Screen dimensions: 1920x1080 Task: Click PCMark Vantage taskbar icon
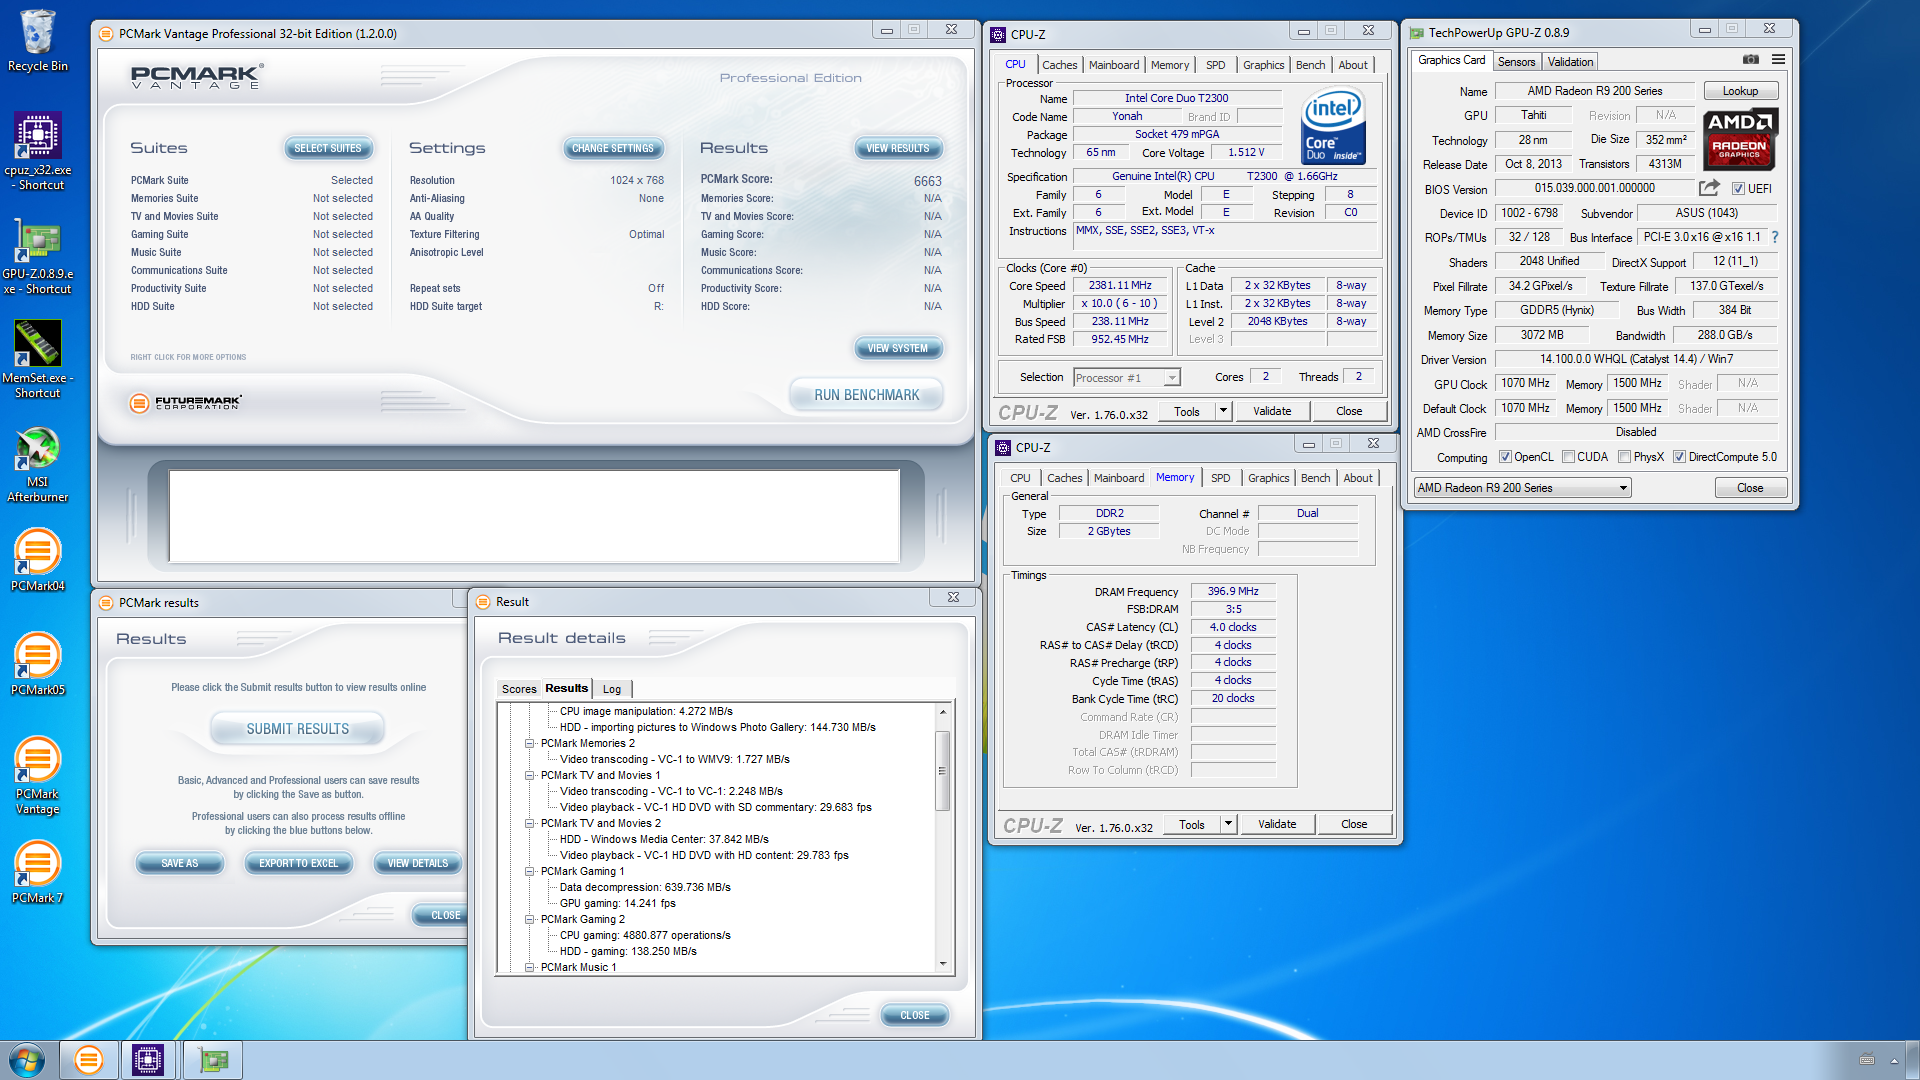pos(88,1060)
